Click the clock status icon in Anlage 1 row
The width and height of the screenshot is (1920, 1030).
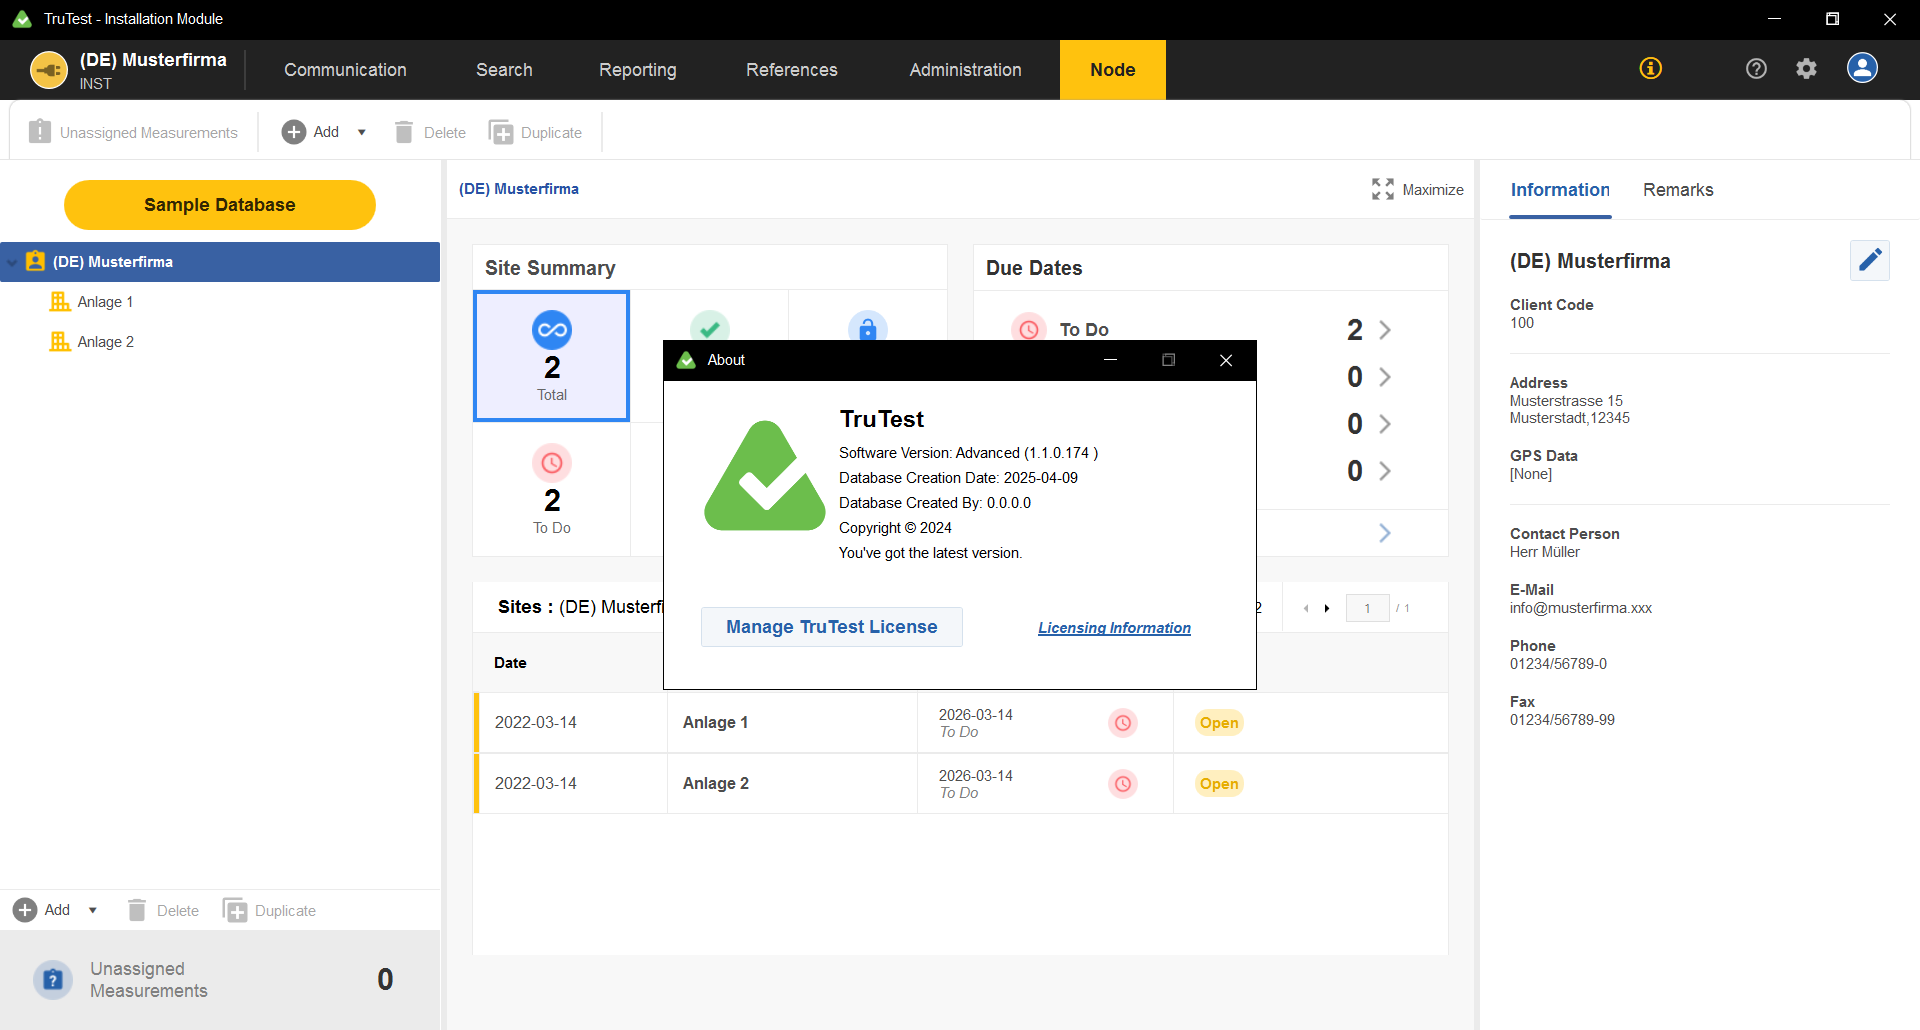1123,723
